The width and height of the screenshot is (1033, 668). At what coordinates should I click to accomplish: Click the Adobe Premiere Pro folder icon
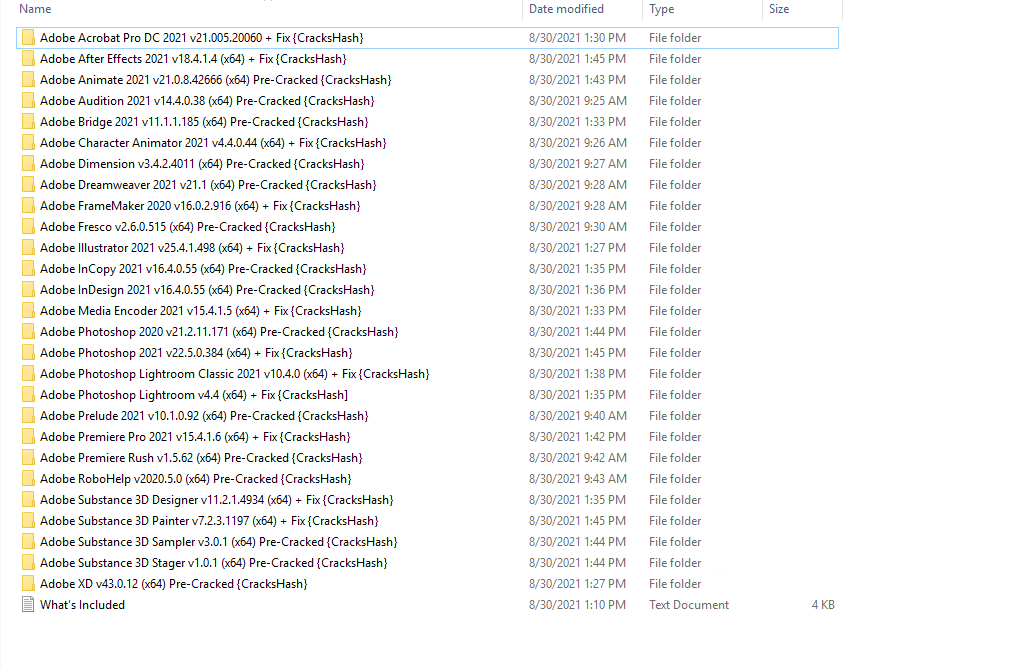[x=28, y=437]
